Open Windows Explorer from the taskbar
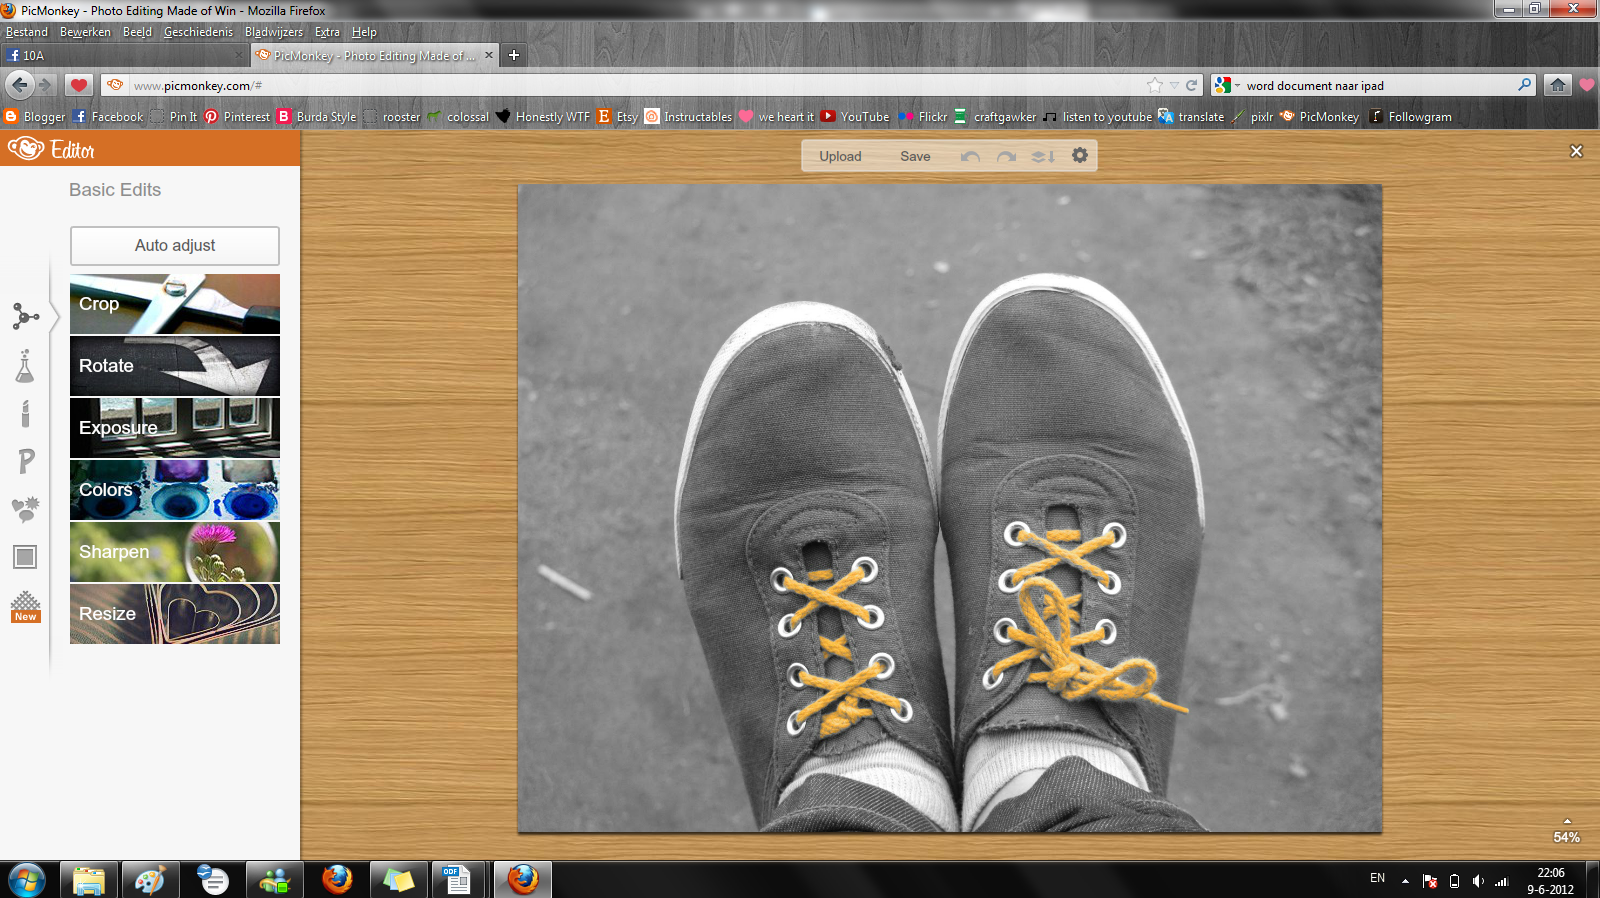The width and height of the screenshot is (1600, 898). pyautogui.click(x=89, y=880)
